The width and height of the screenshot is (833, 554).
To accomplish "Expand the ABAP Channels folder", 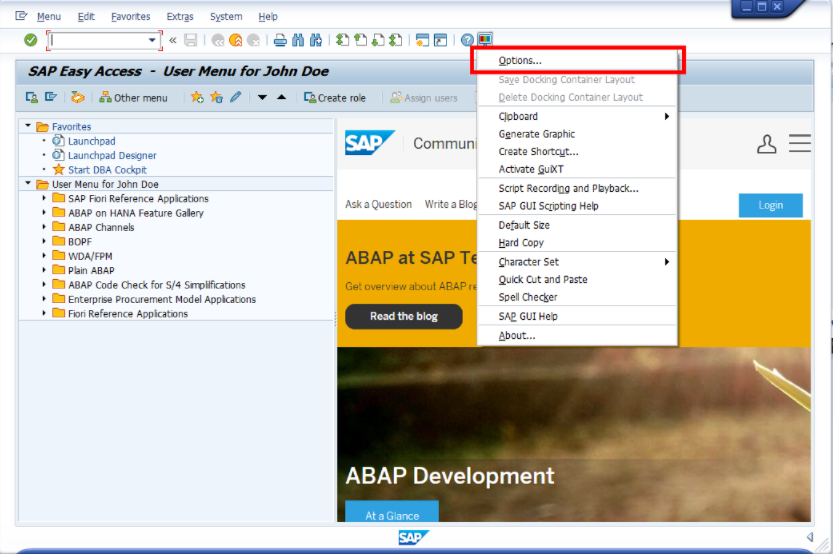I will pos(44,227).
